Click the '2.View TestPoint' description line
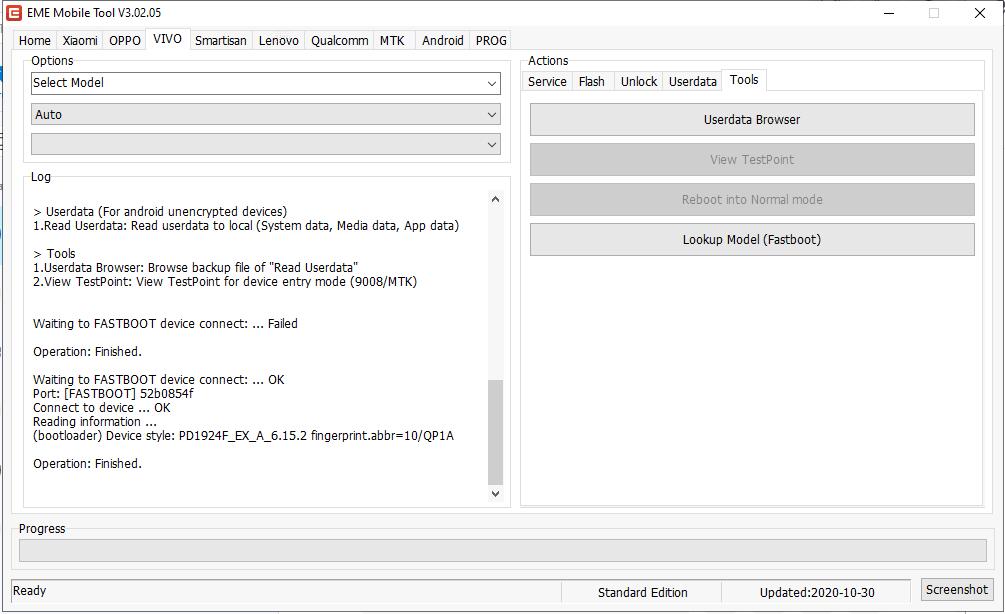 pyautogui.click(x=225, y=281)
